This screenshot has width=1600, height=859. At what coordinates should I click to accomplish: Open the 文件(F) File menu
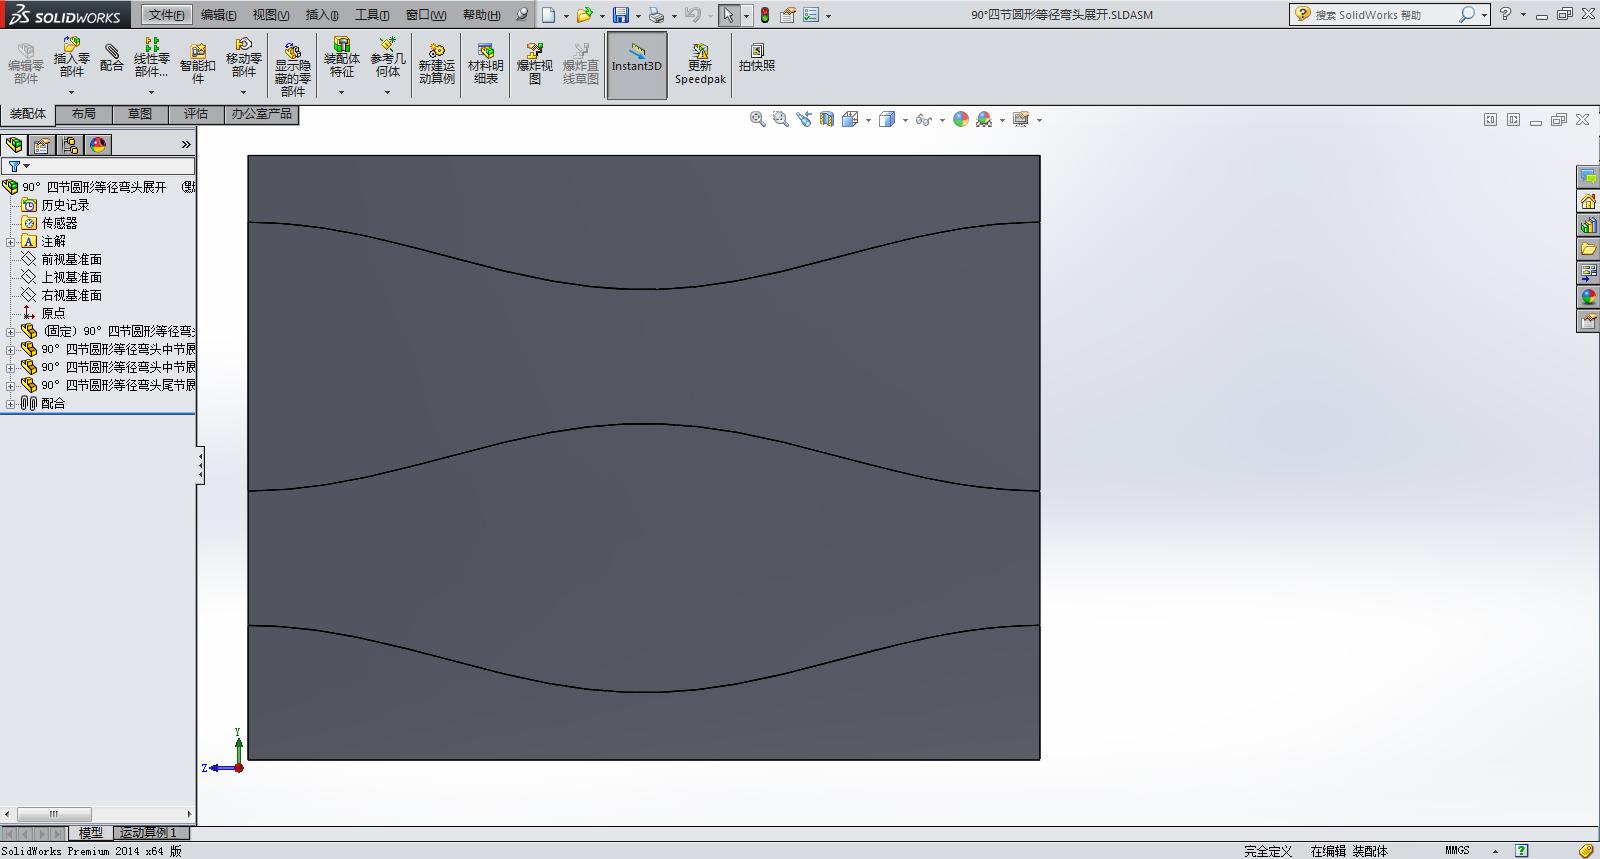(166, 15)
